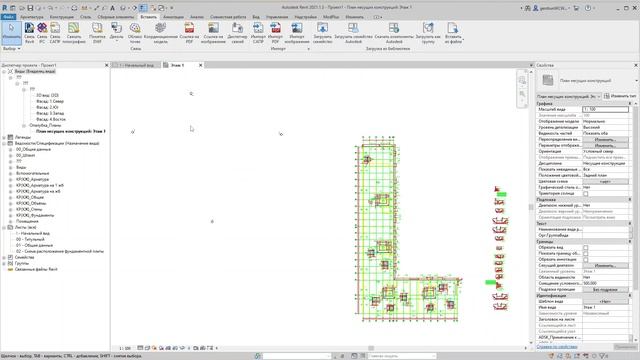
Task: Switch to the Structure ribbon tab
Action: pyautogui.click(x=62, y=17)
